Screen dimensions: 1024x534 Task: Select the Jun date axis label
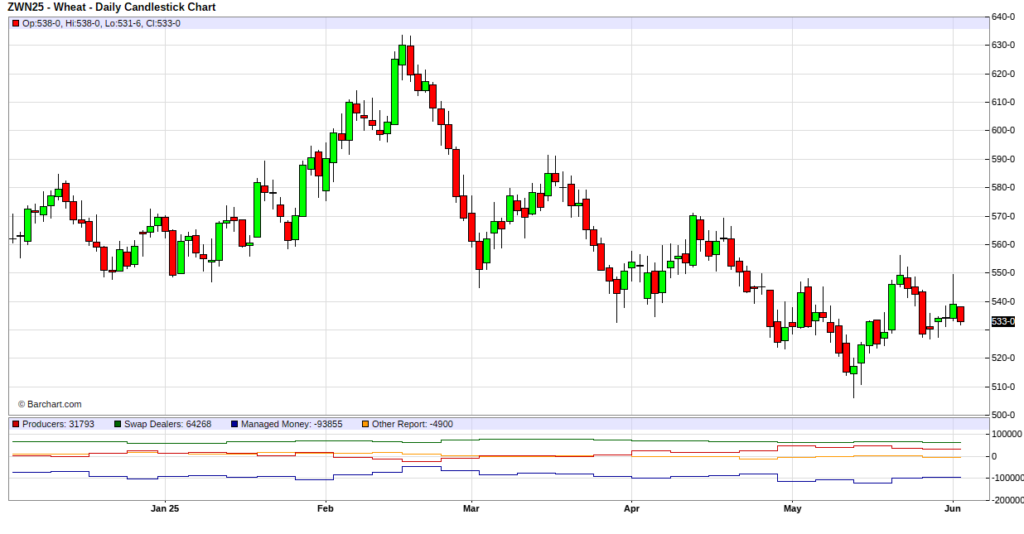point(953,510)
